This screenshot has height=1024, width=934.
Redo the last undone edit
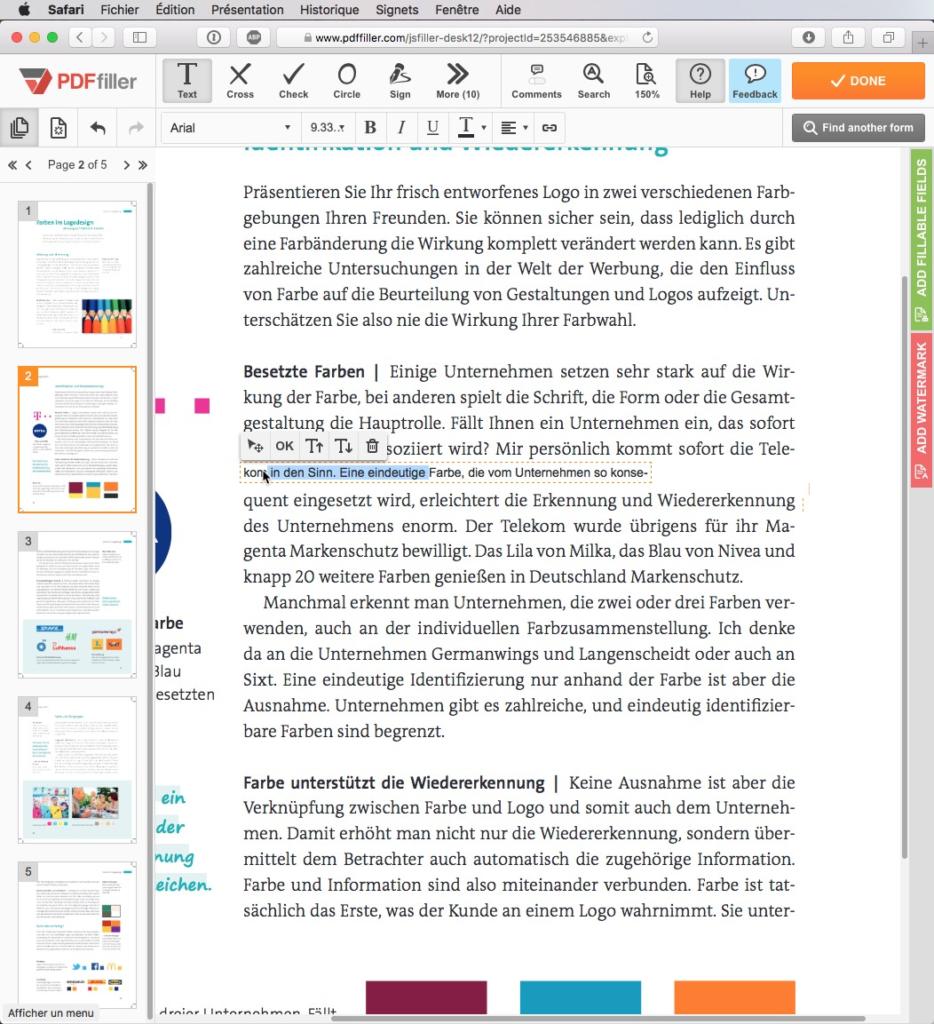[136, 127]
